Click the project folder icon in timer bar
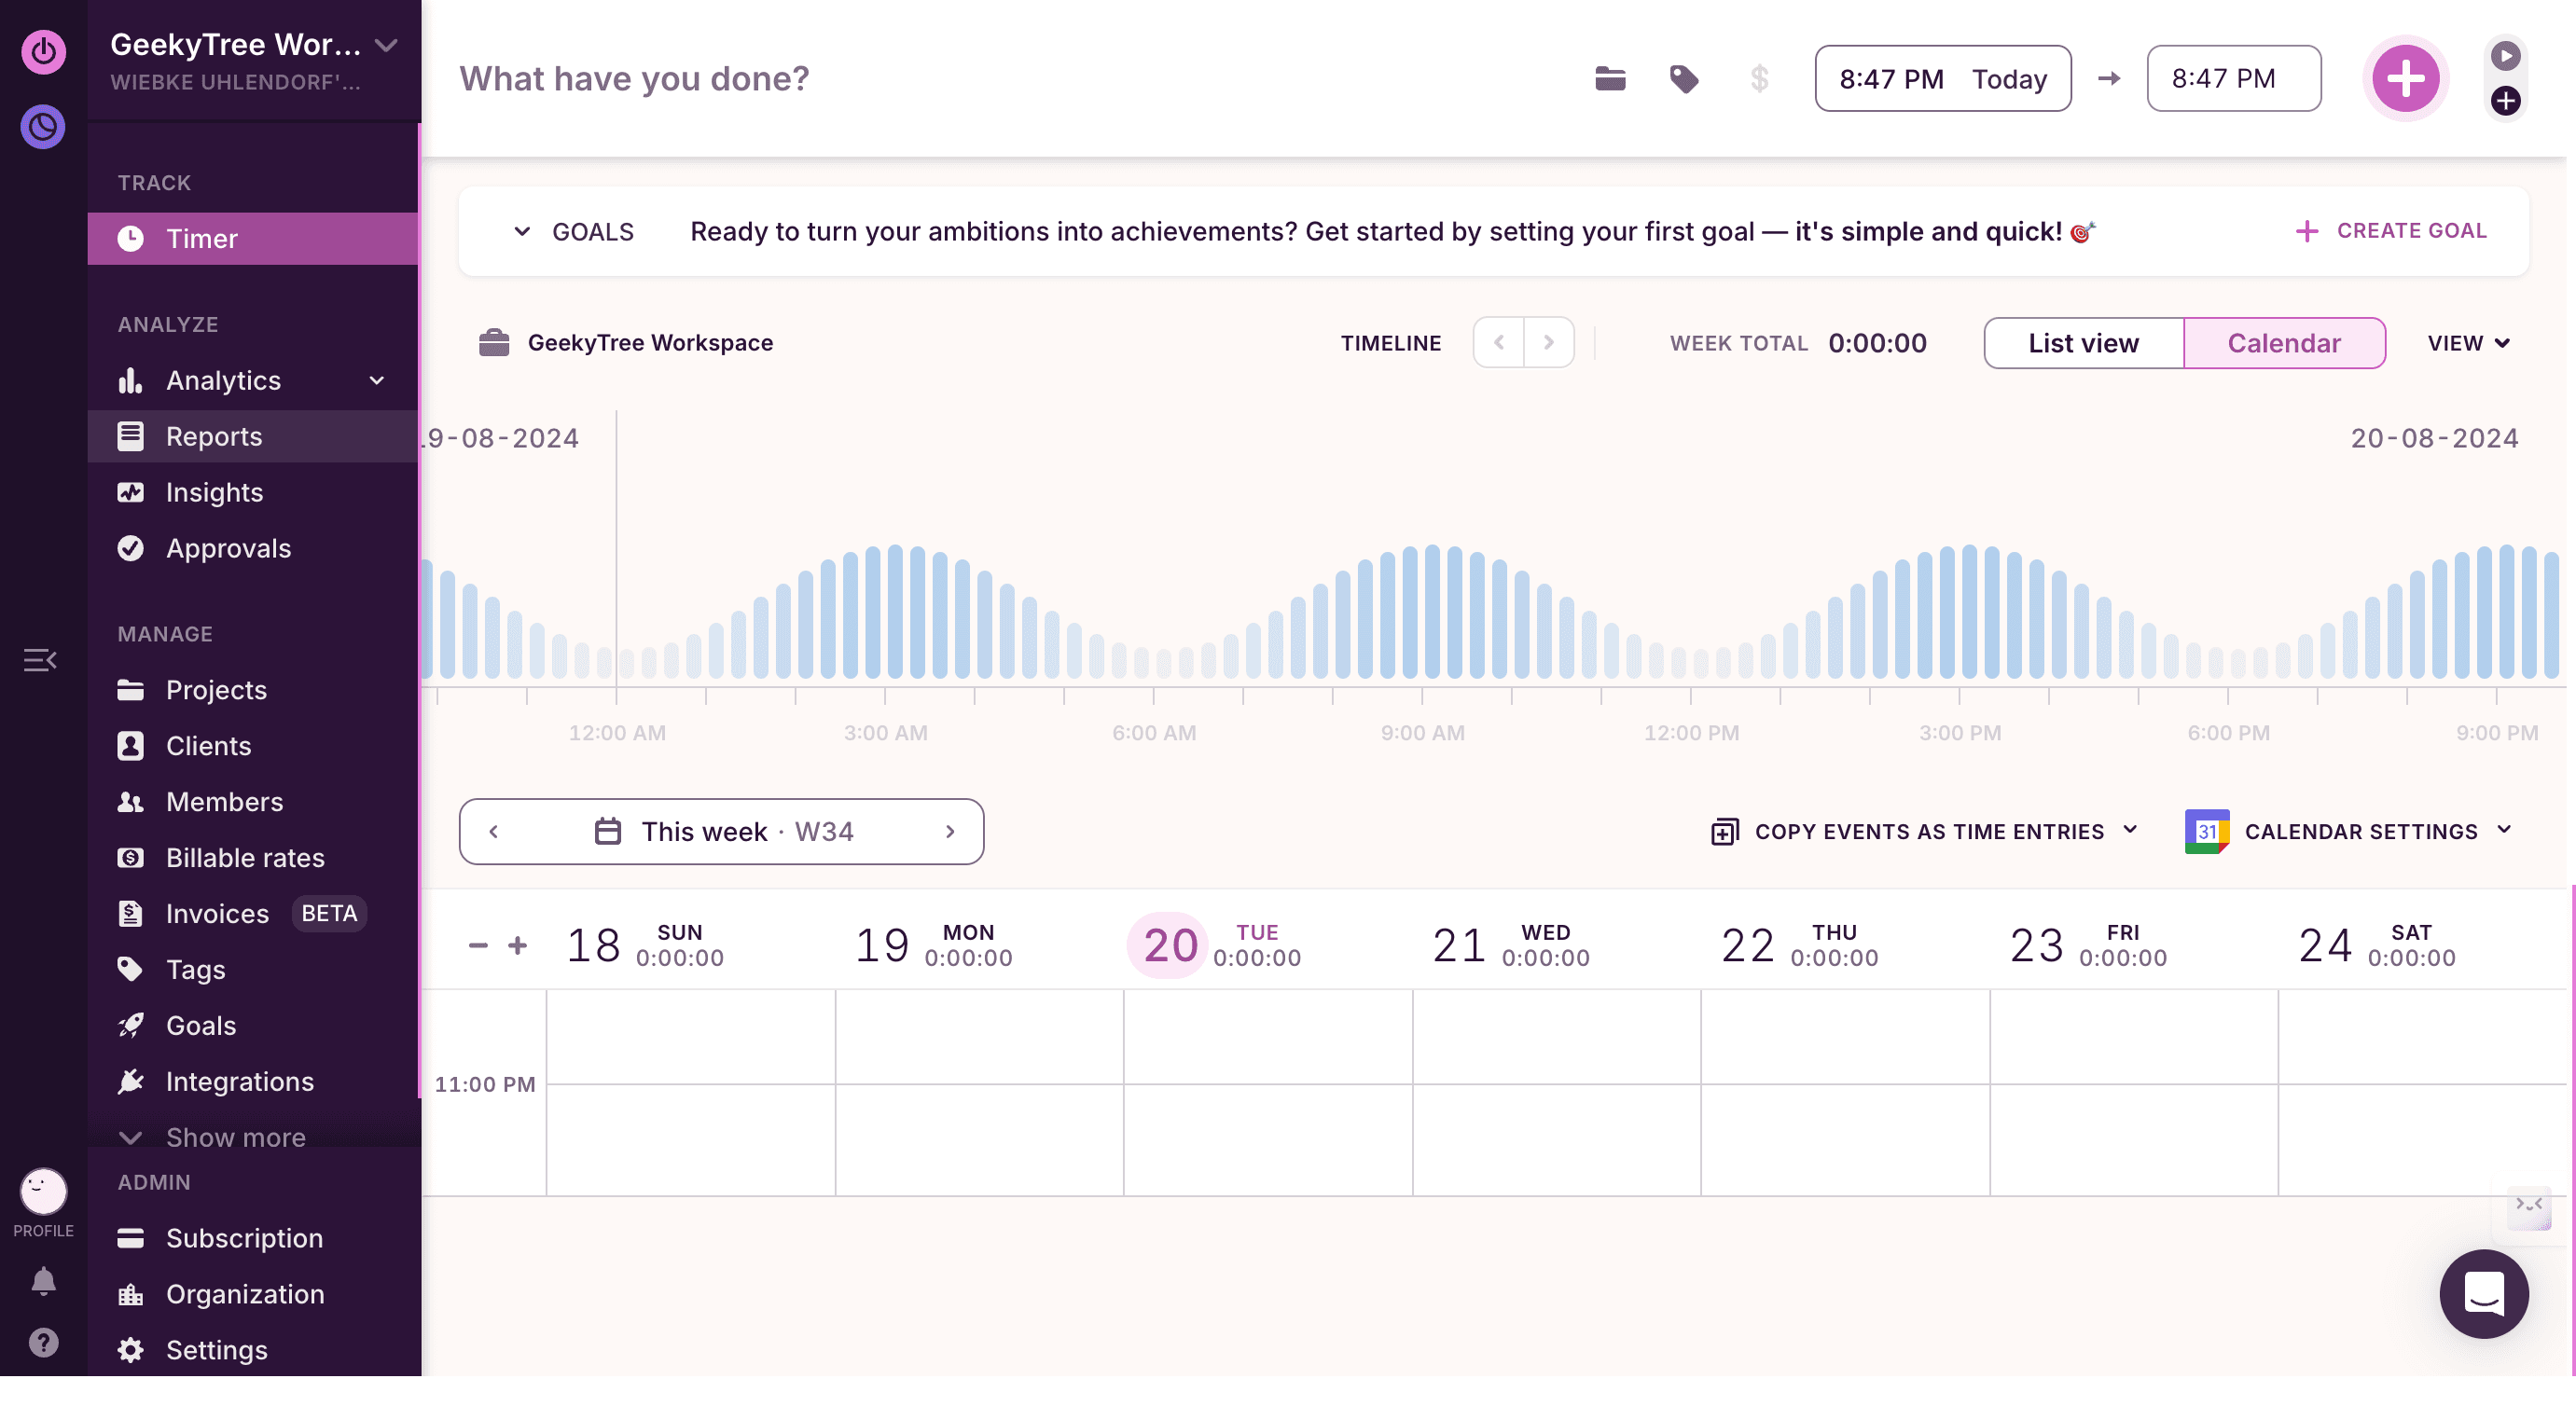This screenshot has width=2576, height=1406. [1610, 78]
